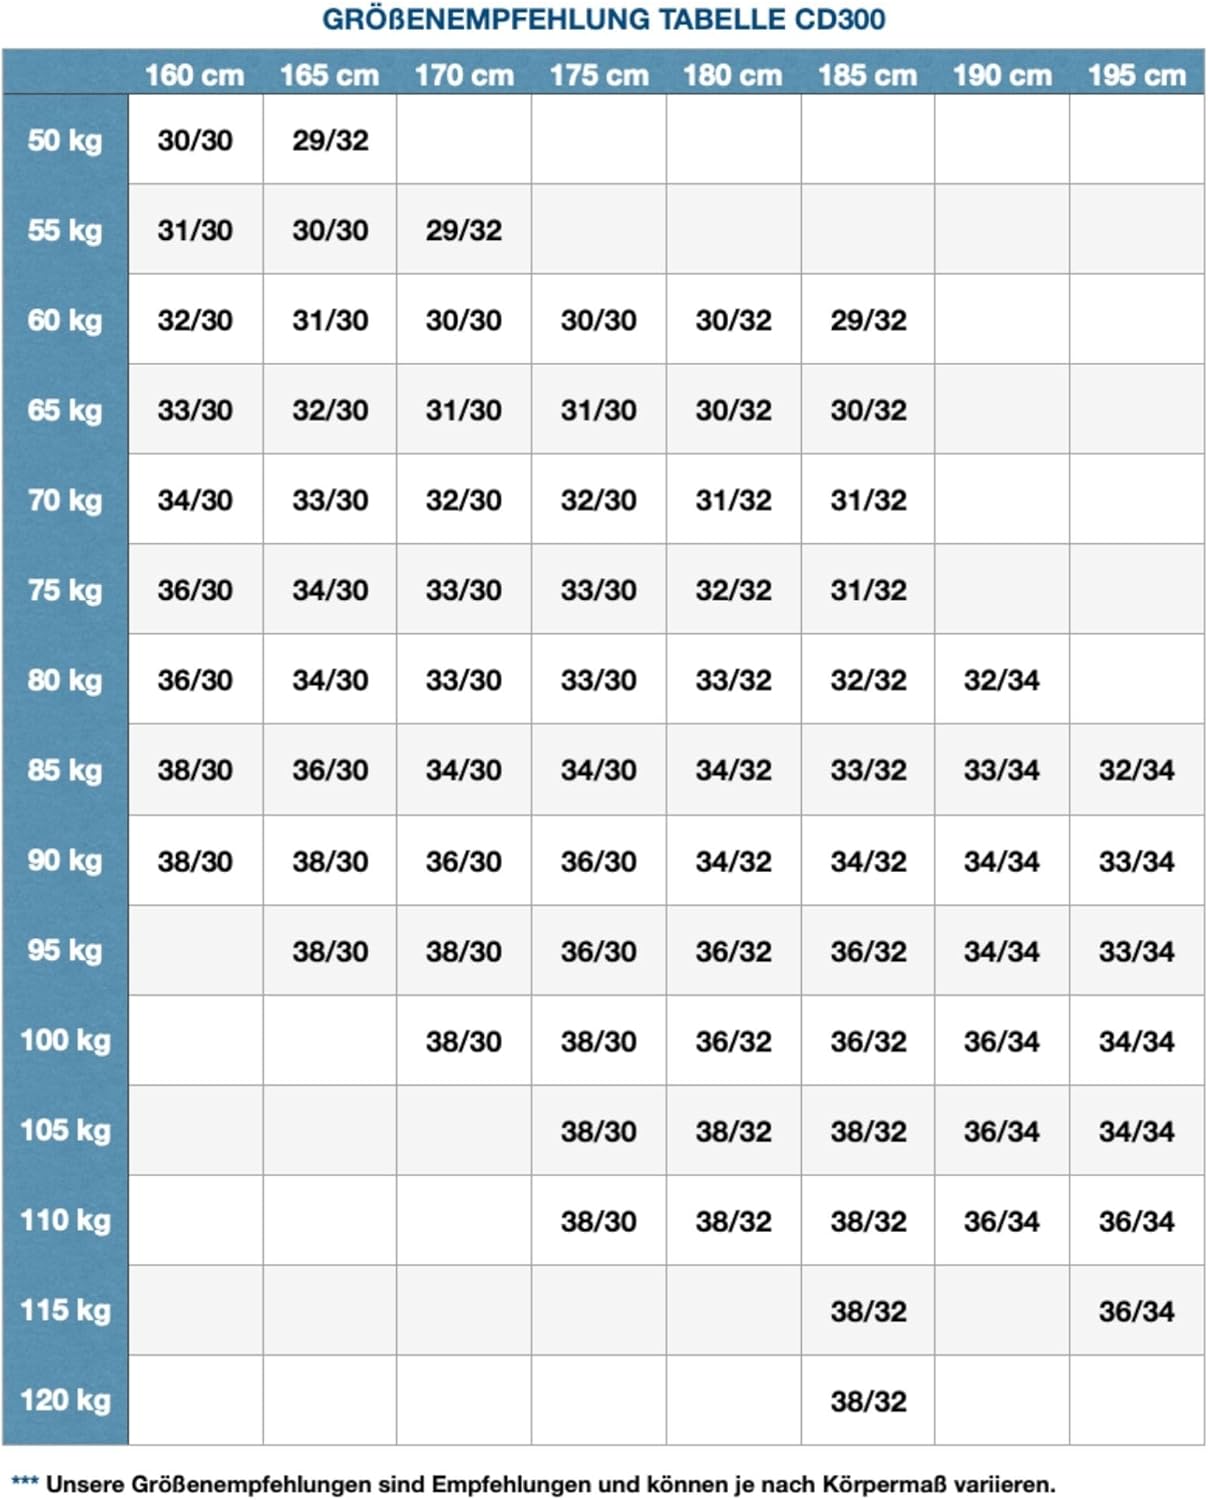The height and width of the screenshot is (1500, 1208).
Task: Select the 100 kg row label
Action: pos(65,1040)
